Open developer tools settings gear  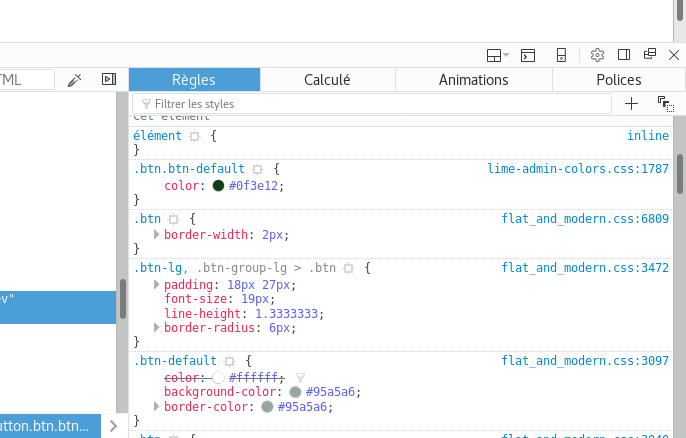point(597,55)
